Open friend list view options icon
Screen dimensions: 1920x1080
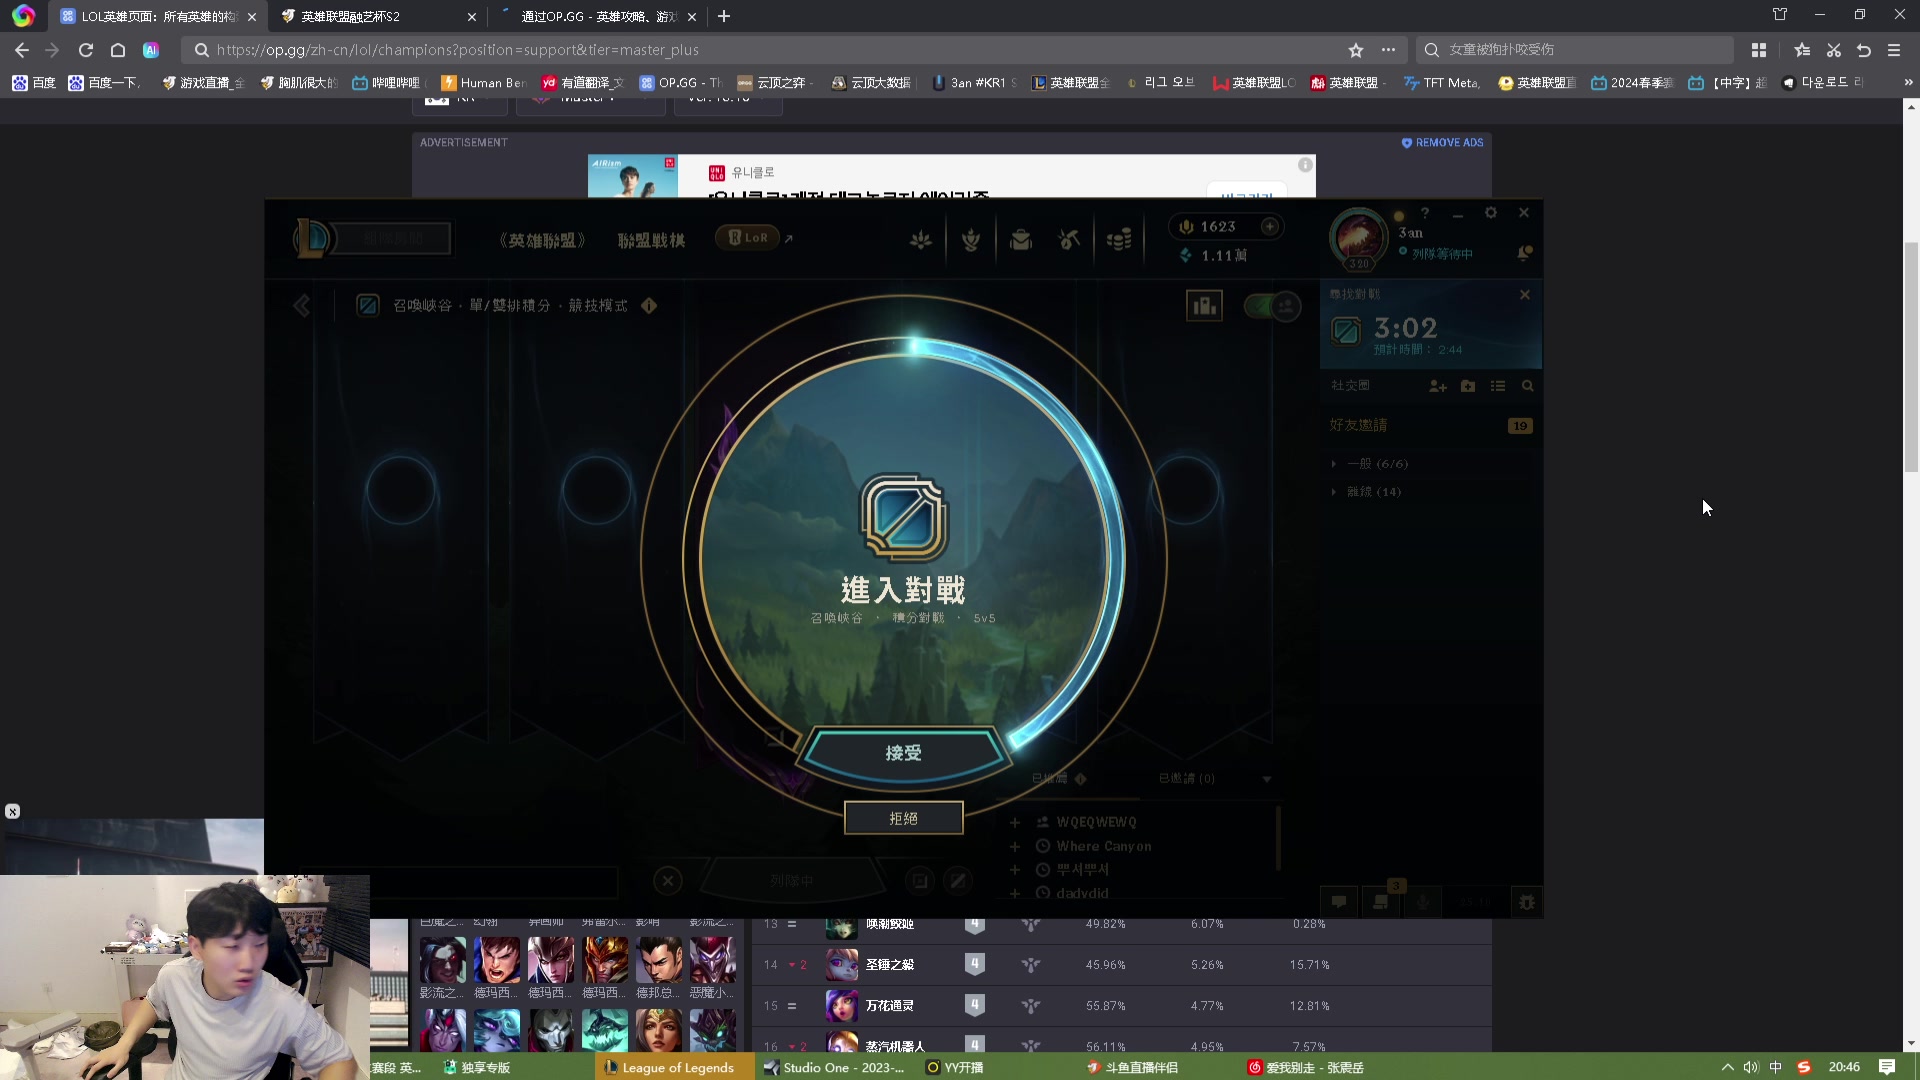(x=1498, y=386)
